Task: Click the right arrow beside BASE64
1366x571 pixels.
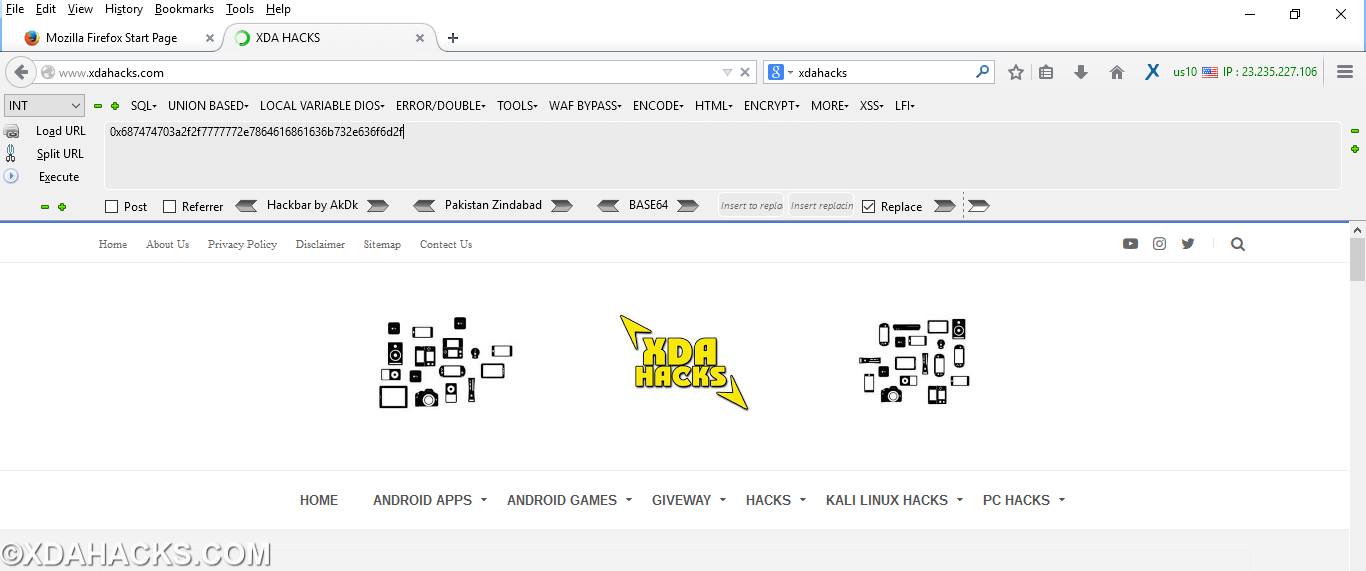Action: coord(687,206)
